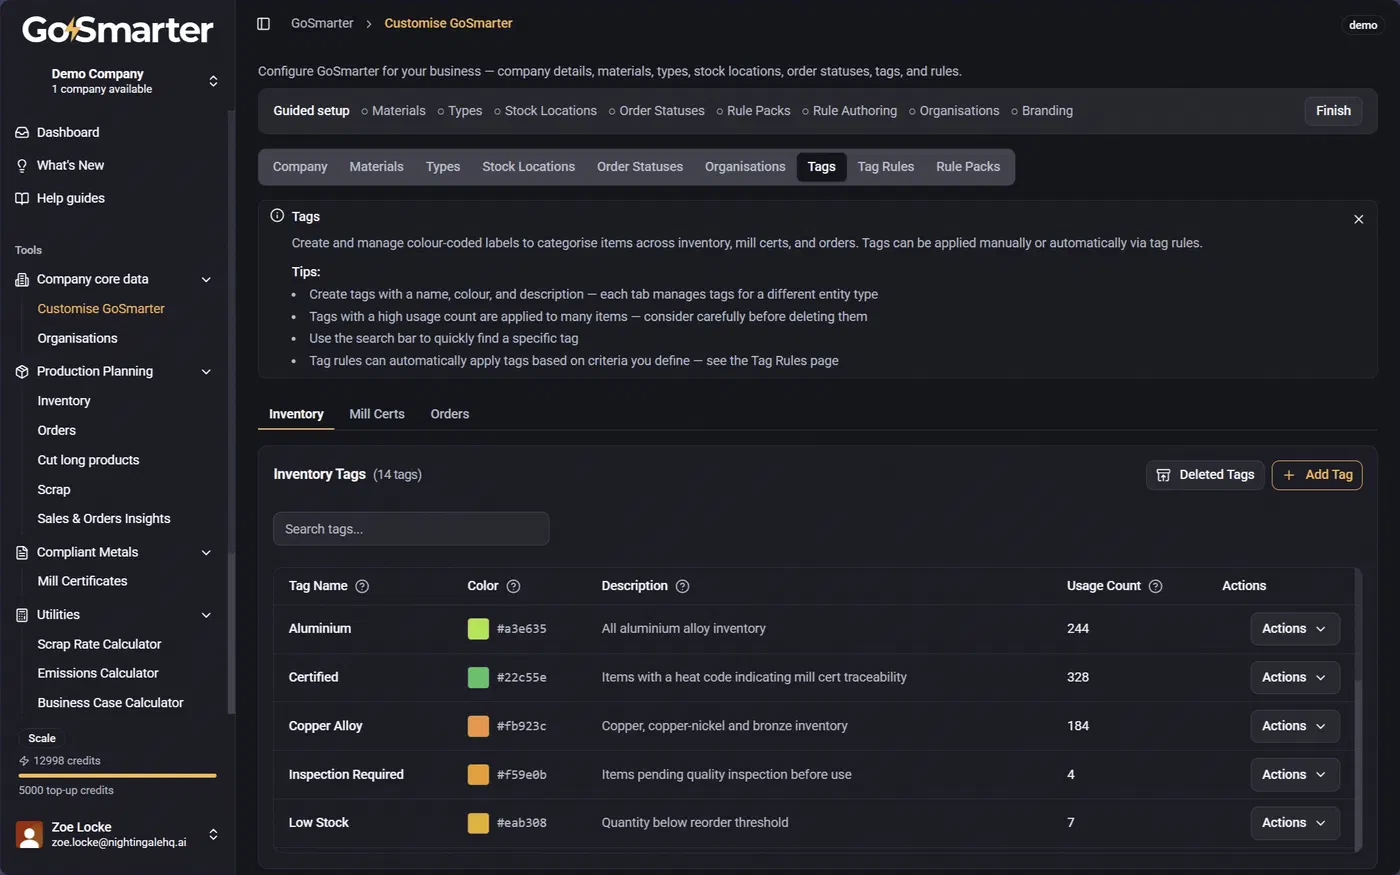The height and width of the screenshot is (875, 1400).
Task: Collapse the Utilities section
Action: (x=206, y=615)
